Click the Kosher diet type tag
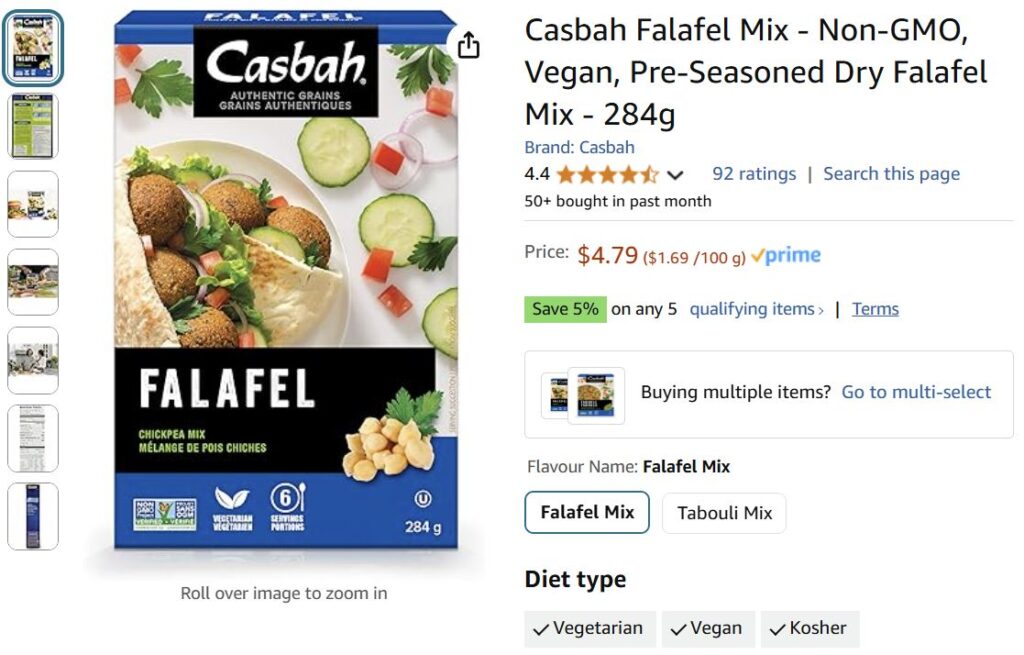Screen dimensions: 1024x655 [809, 629]
